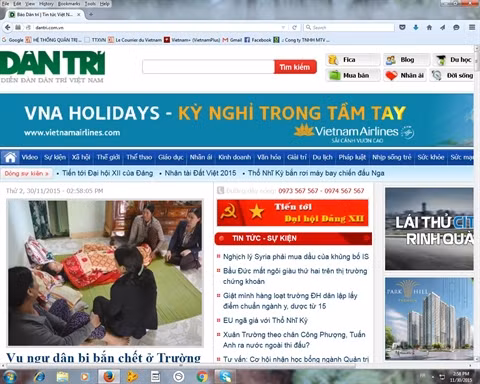Open the Facebook bookmark
The width and height of the screenshot is (480, 384).
point(258,40)
